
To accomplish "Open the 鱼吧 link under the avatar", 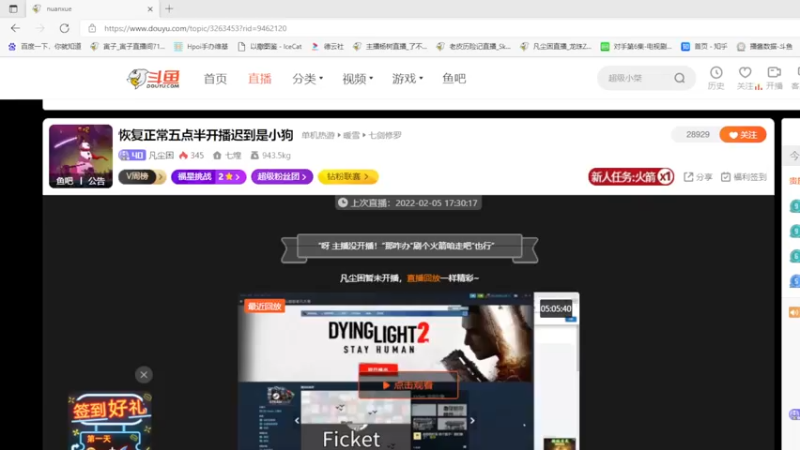I will coord(65,181).
